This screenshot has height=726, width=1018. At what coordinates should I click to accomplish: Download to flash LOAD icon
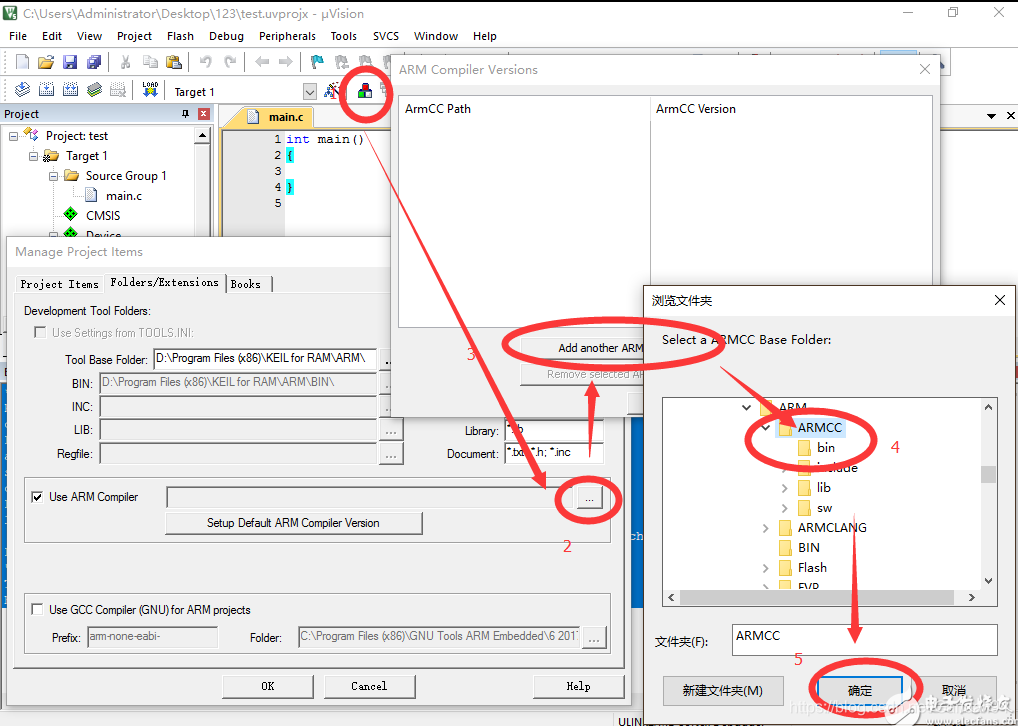coord(150,90)
